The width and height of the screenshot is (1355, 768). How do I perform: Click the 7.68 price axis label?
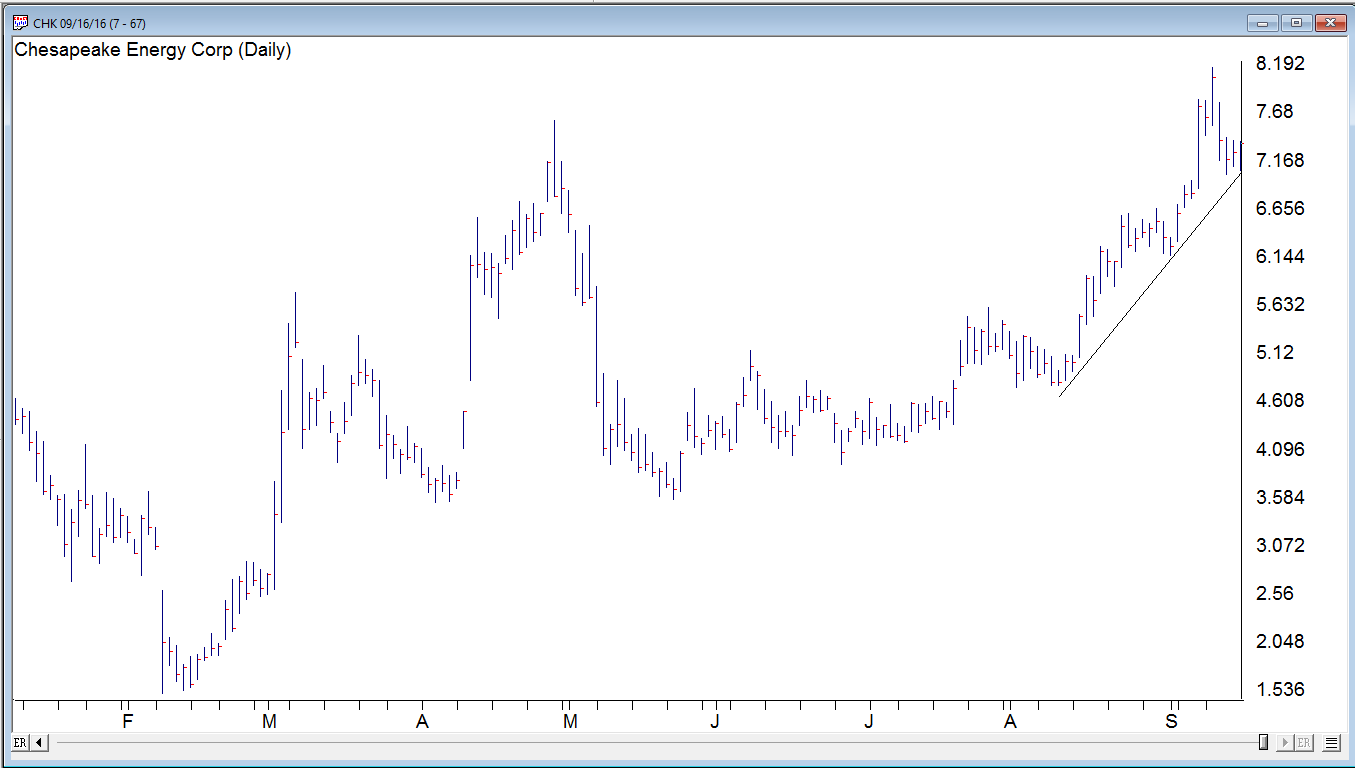(x=1275, y=112)
